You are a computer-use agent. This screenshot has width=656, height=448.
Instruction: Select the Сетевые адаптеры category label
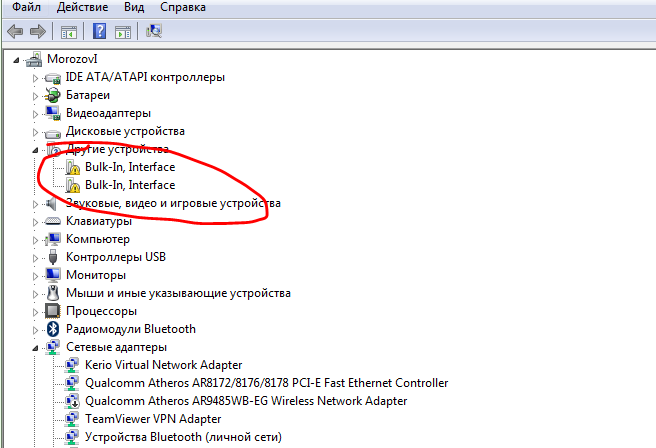pyautogui.click(x=116, y=347)
